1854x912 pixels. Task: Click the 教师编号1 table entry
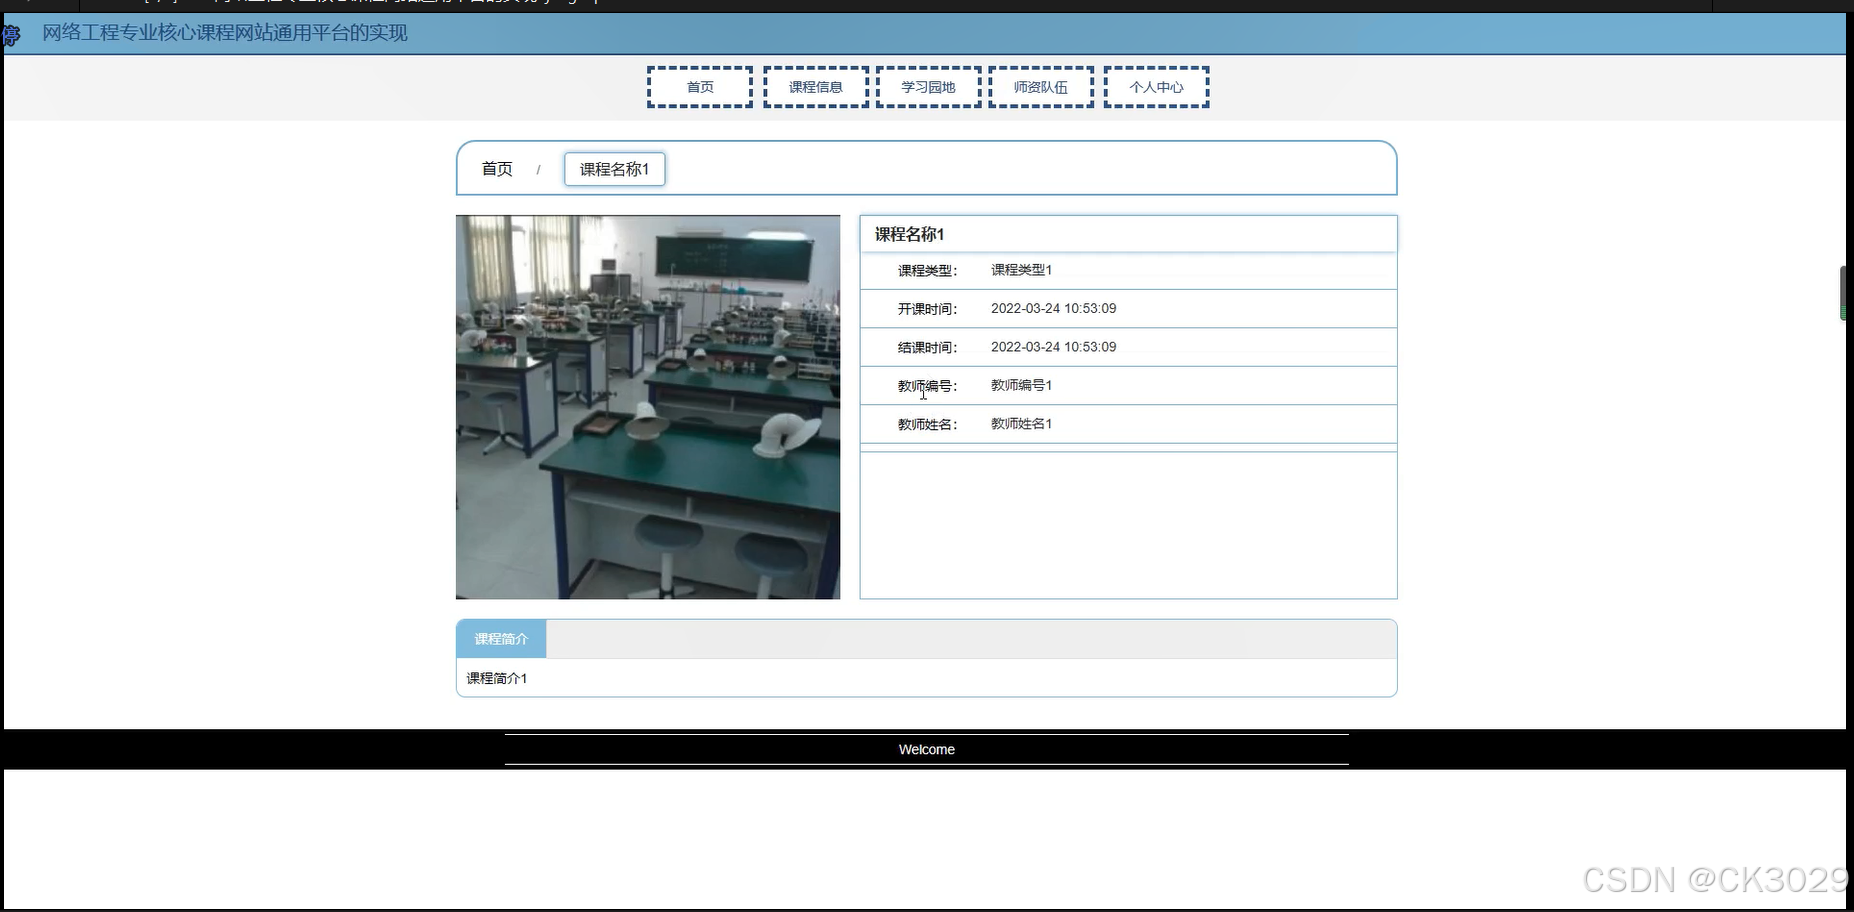tap(1020, 385)
